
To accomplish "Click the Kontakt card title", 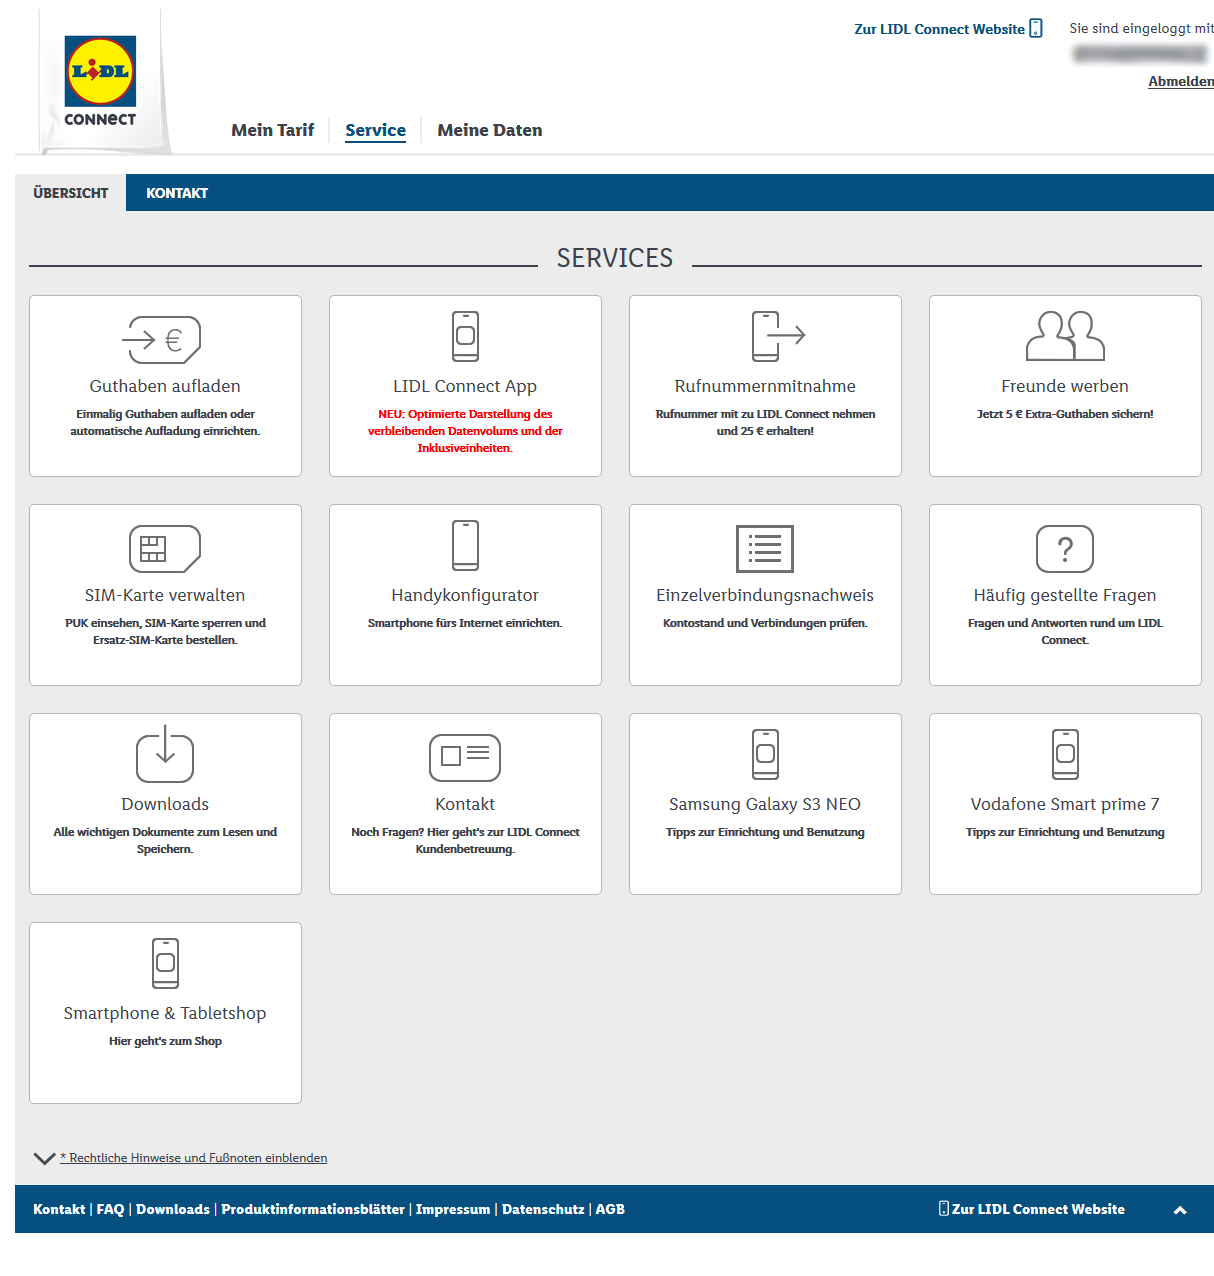I will click(x=465, y=804).
